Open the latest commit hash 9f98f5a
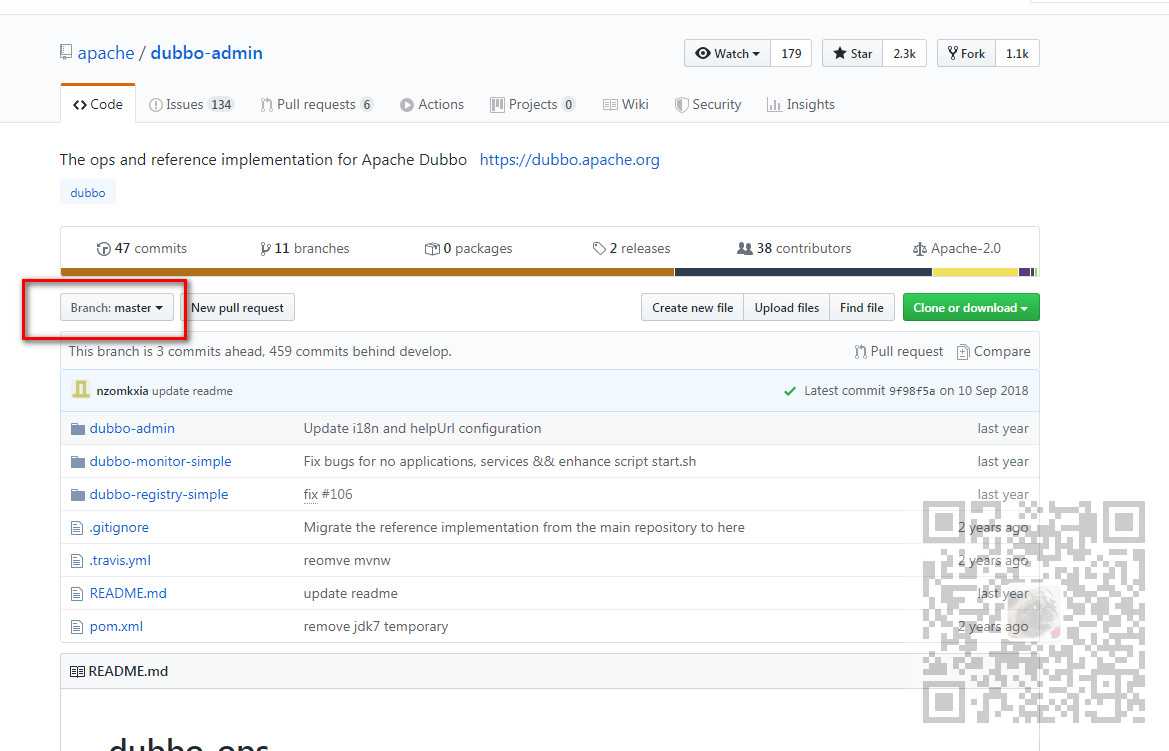 [x=912, y=391]
